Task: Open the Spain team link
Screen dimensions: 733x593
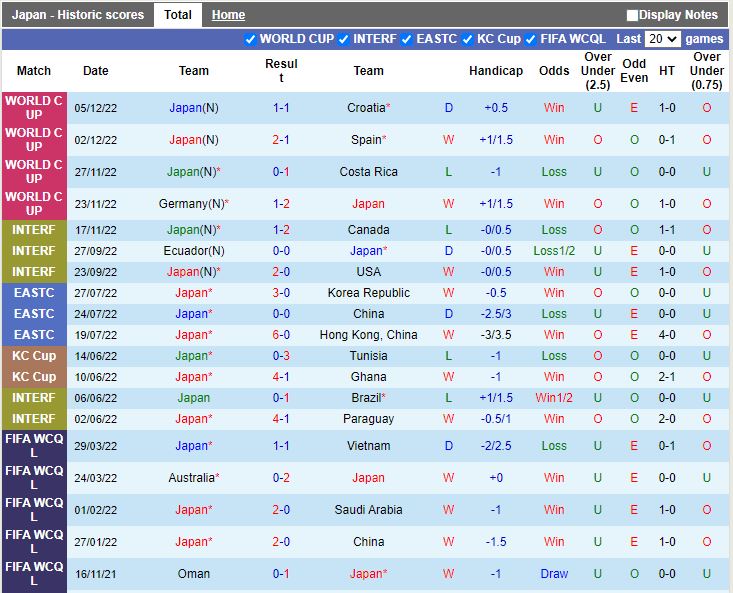Action: click(366, 140)
